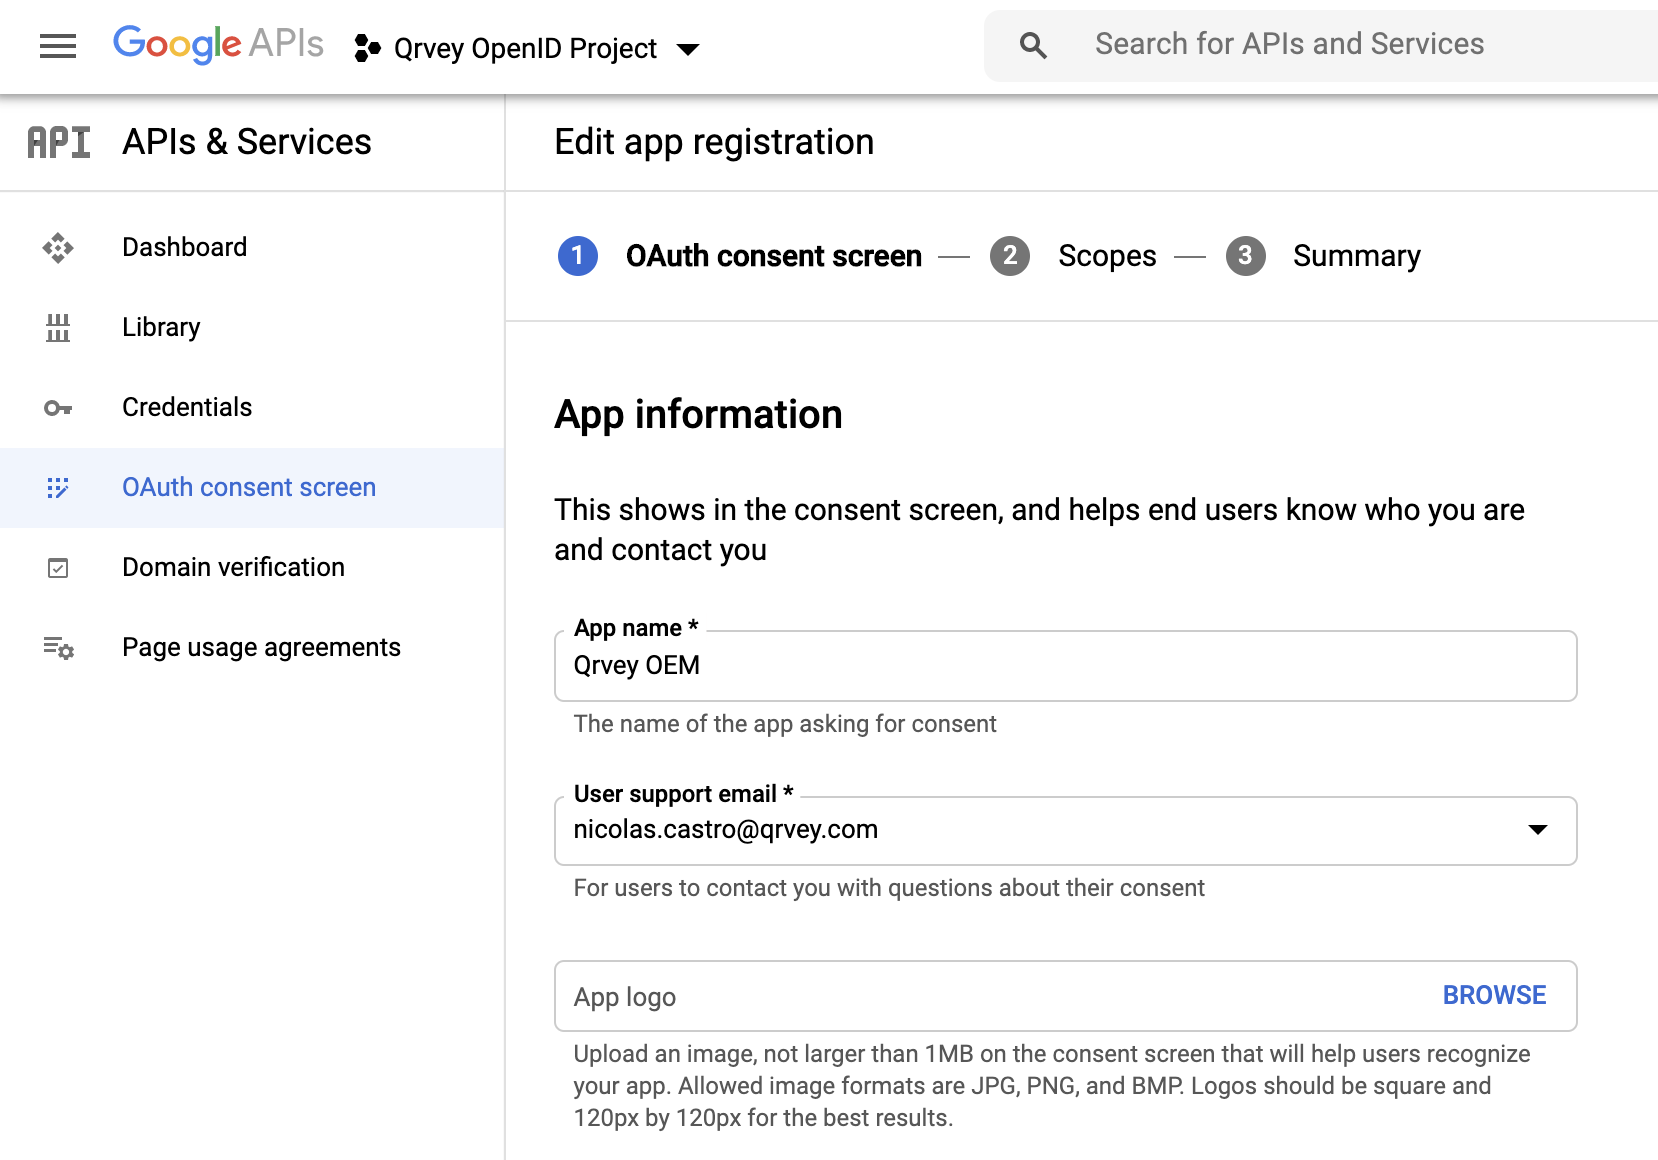Click the BROWSE button for App logo
Viewport: 1658px width, 1160px height.
1494,995
